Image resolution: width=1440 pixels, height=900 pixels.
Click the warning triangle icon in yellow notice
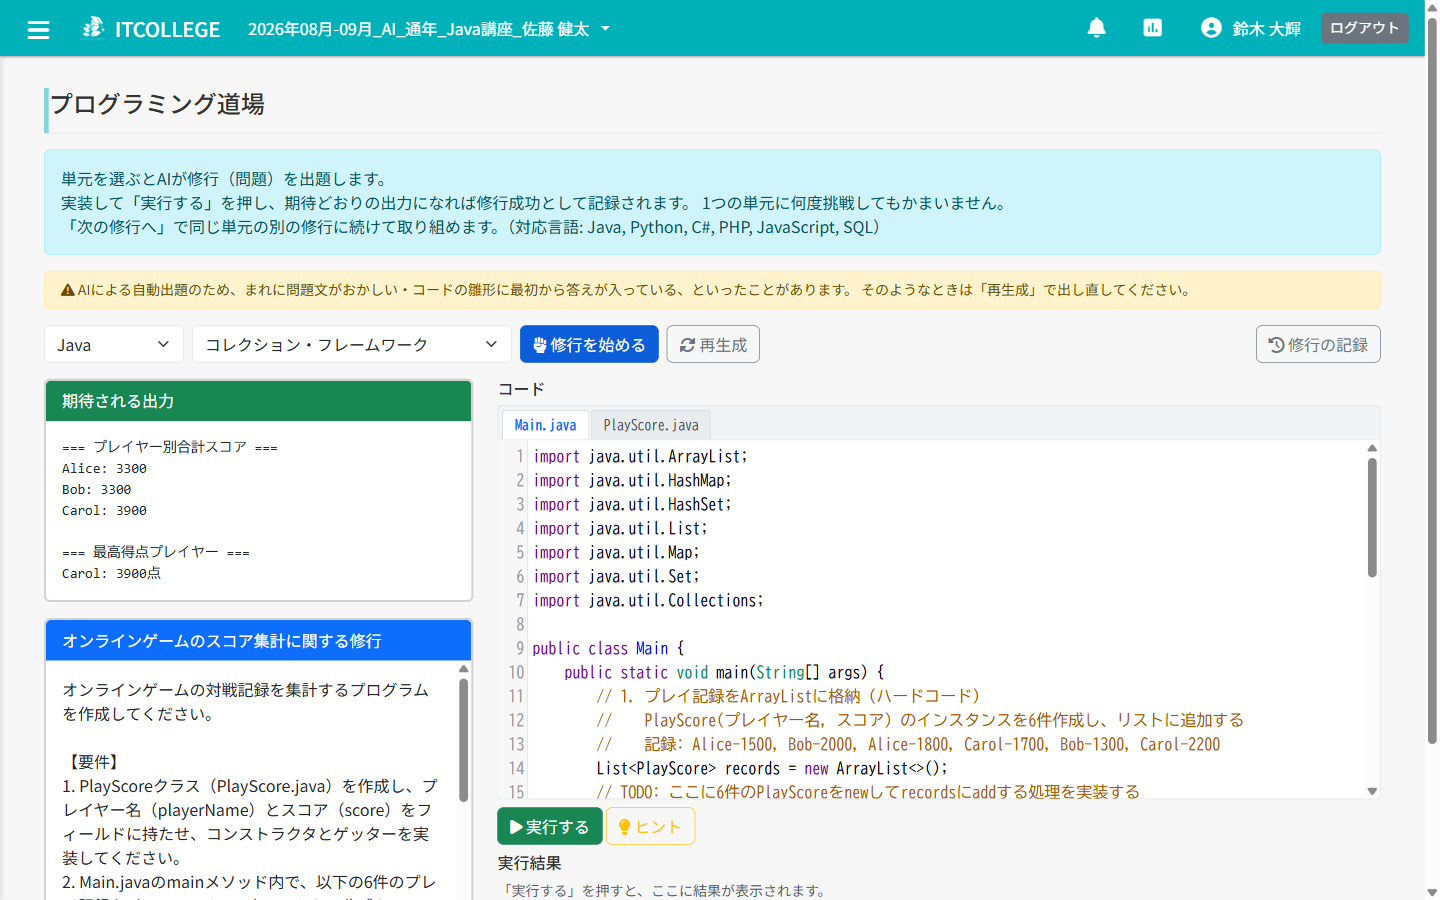pos(68,290)
